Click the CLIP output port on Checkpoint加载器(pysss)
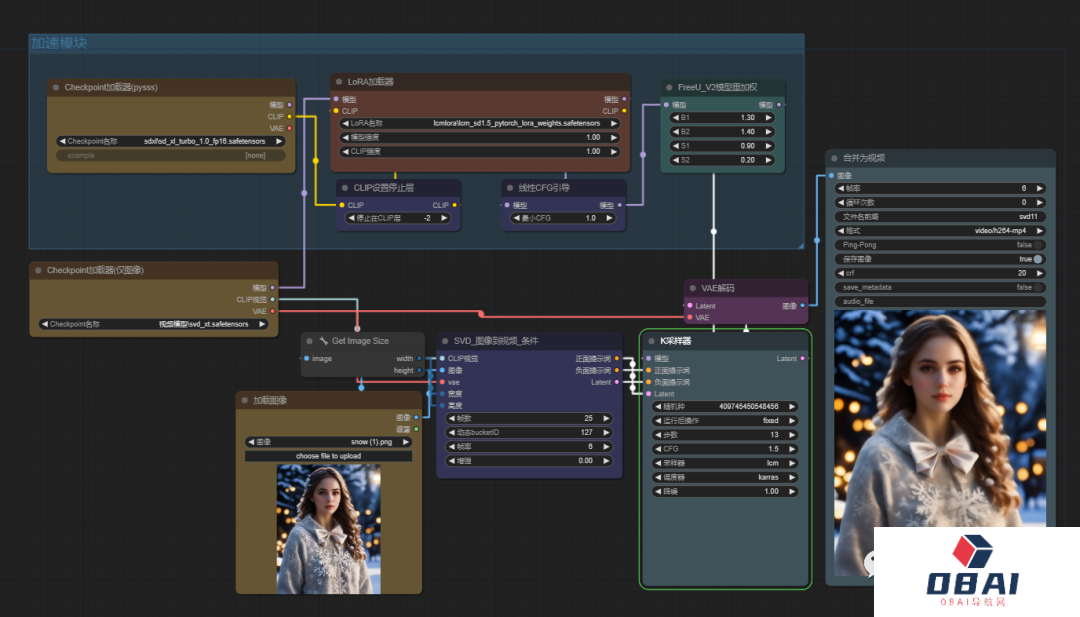The height and width of the screenshot is (617, 1080). tap(290, 116)
